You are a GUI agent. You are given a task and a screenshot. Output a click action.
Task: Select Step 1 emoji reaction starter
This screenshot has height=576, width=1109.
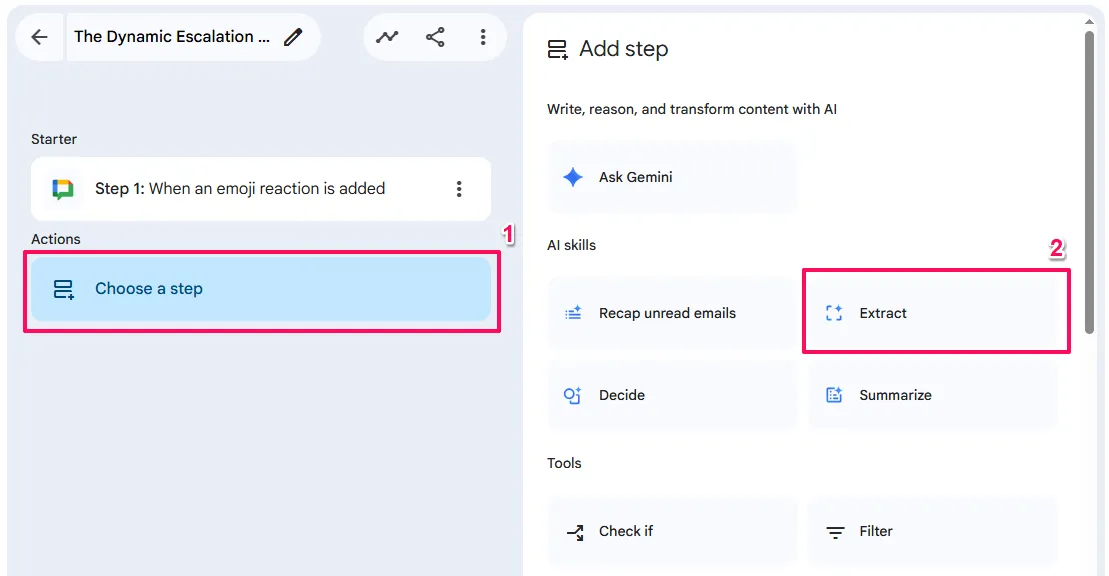point(240,189)
